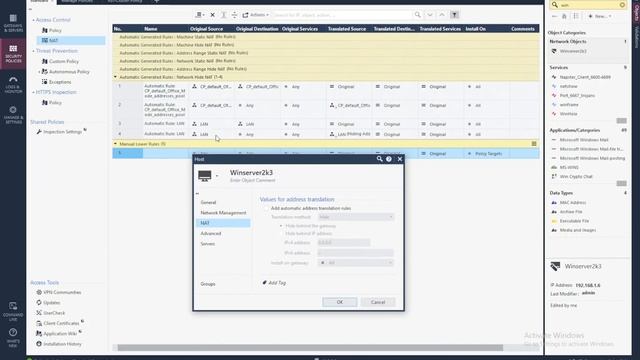Click the Manual Lower Rules section options icon
This screenshot has height=360, width=640.
(534, 144)
